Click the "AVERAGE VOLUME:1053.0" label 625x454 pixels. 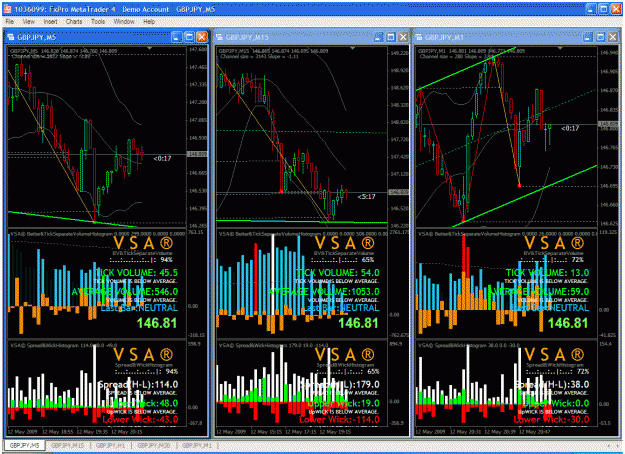point(324,292)
